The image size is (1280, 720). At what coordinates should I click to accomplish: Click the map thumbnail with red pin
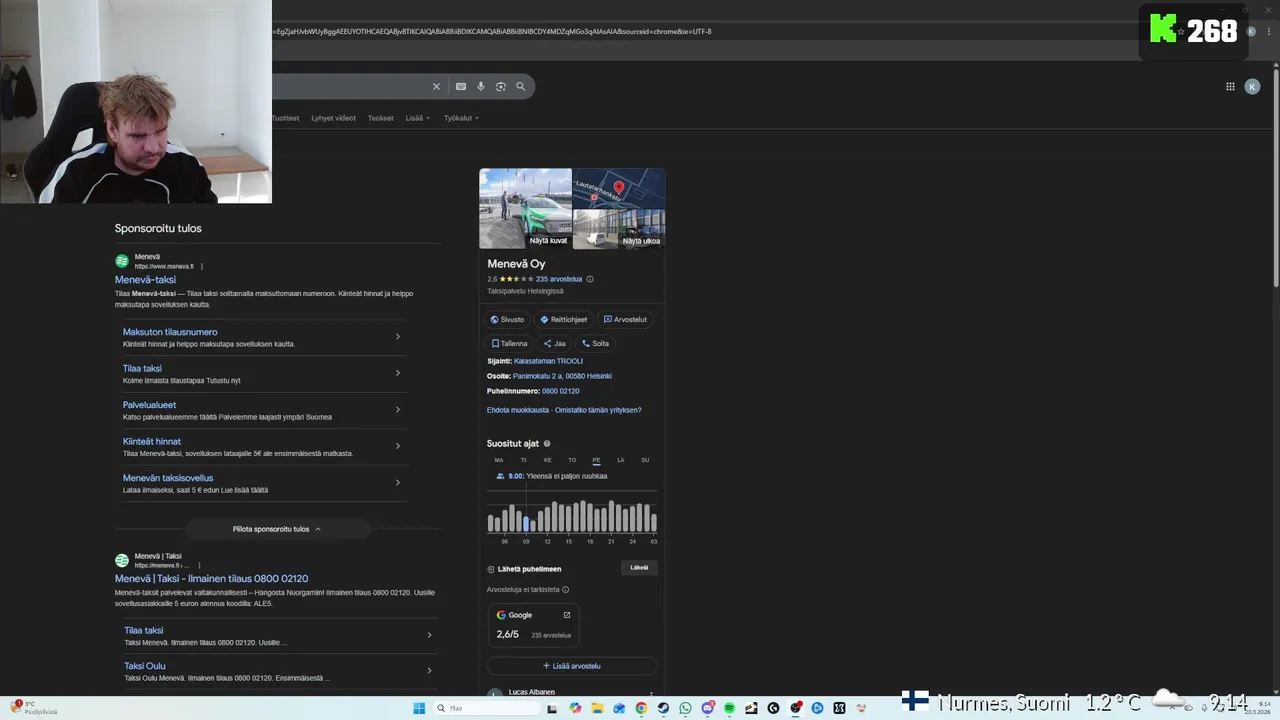[x=619, y=188]
